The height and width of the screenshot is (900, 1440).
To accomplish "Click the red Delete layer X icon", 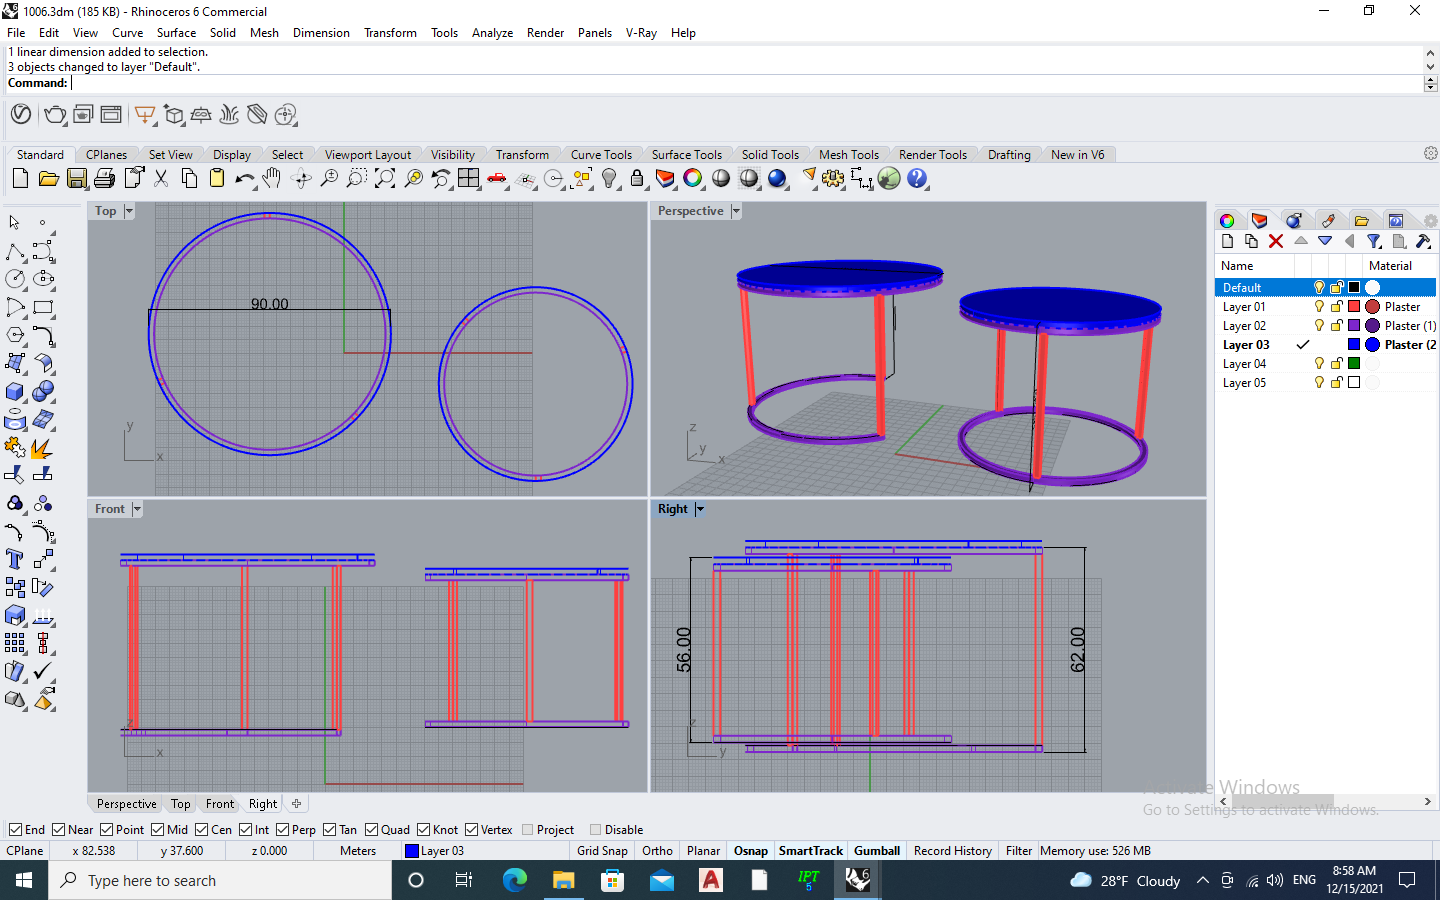I will pos(1276,241).
